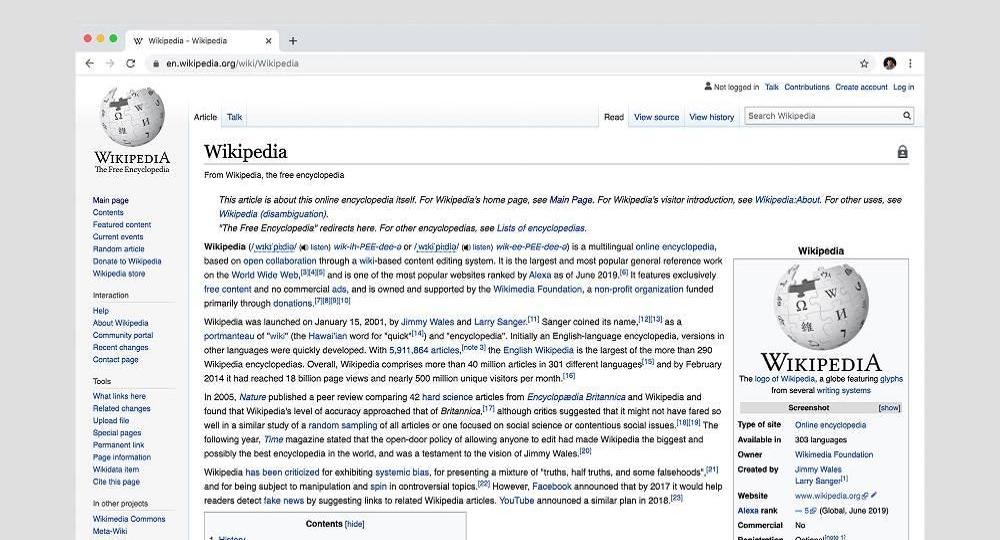Open Wikipedia (disambiguation) hatnote link
This screenshot has width=1000, height=540.
pos(272,214)
